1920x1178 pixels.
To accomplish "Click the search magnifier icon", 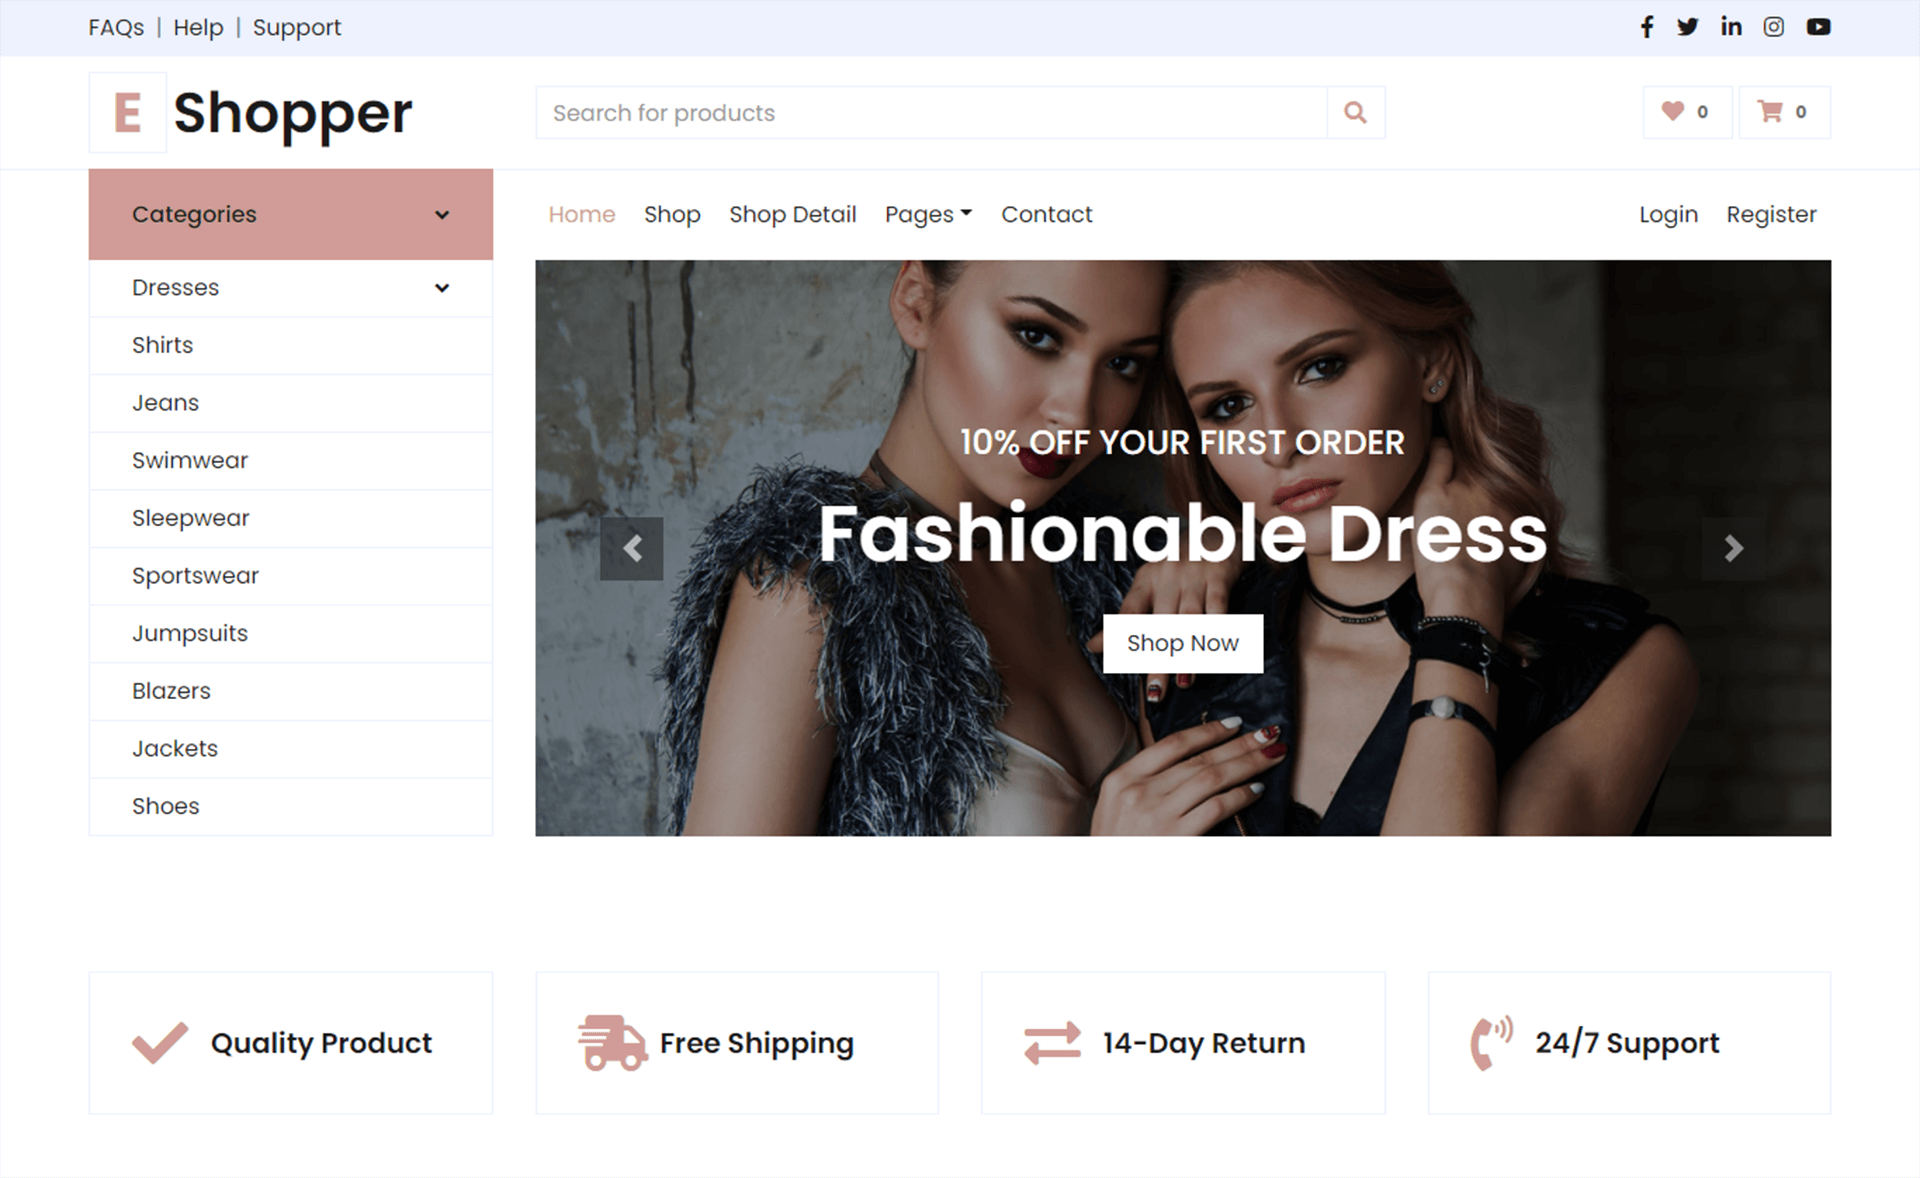I will [1354, 112].
